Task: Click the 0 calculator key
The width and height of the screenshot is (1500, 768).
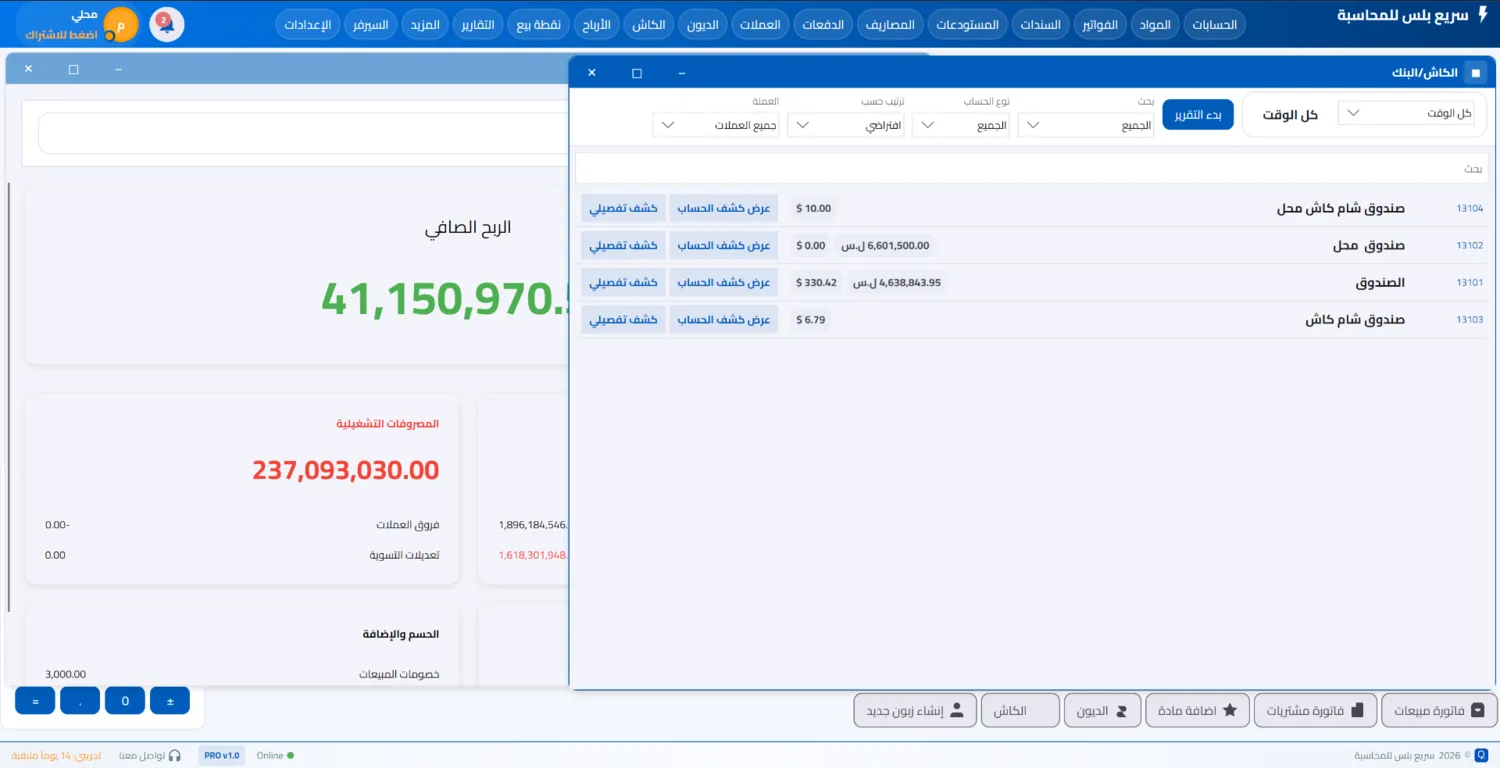Action: (x=125, y=701)
